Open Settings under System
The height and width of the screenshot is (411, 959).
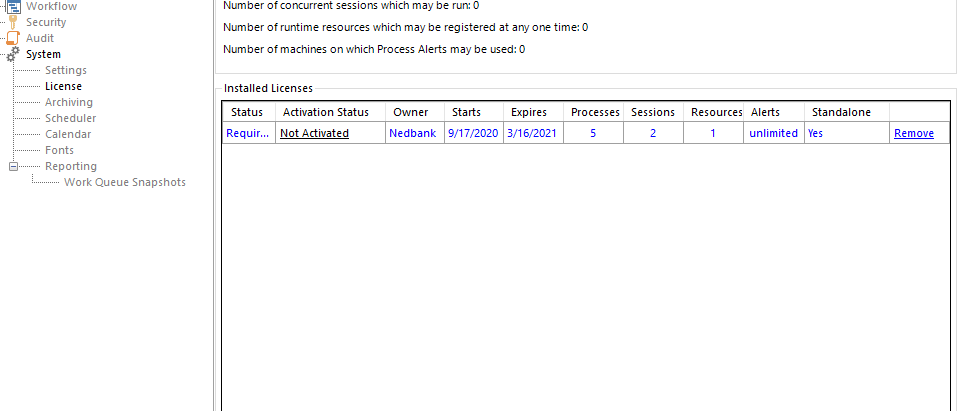point(66,70)
